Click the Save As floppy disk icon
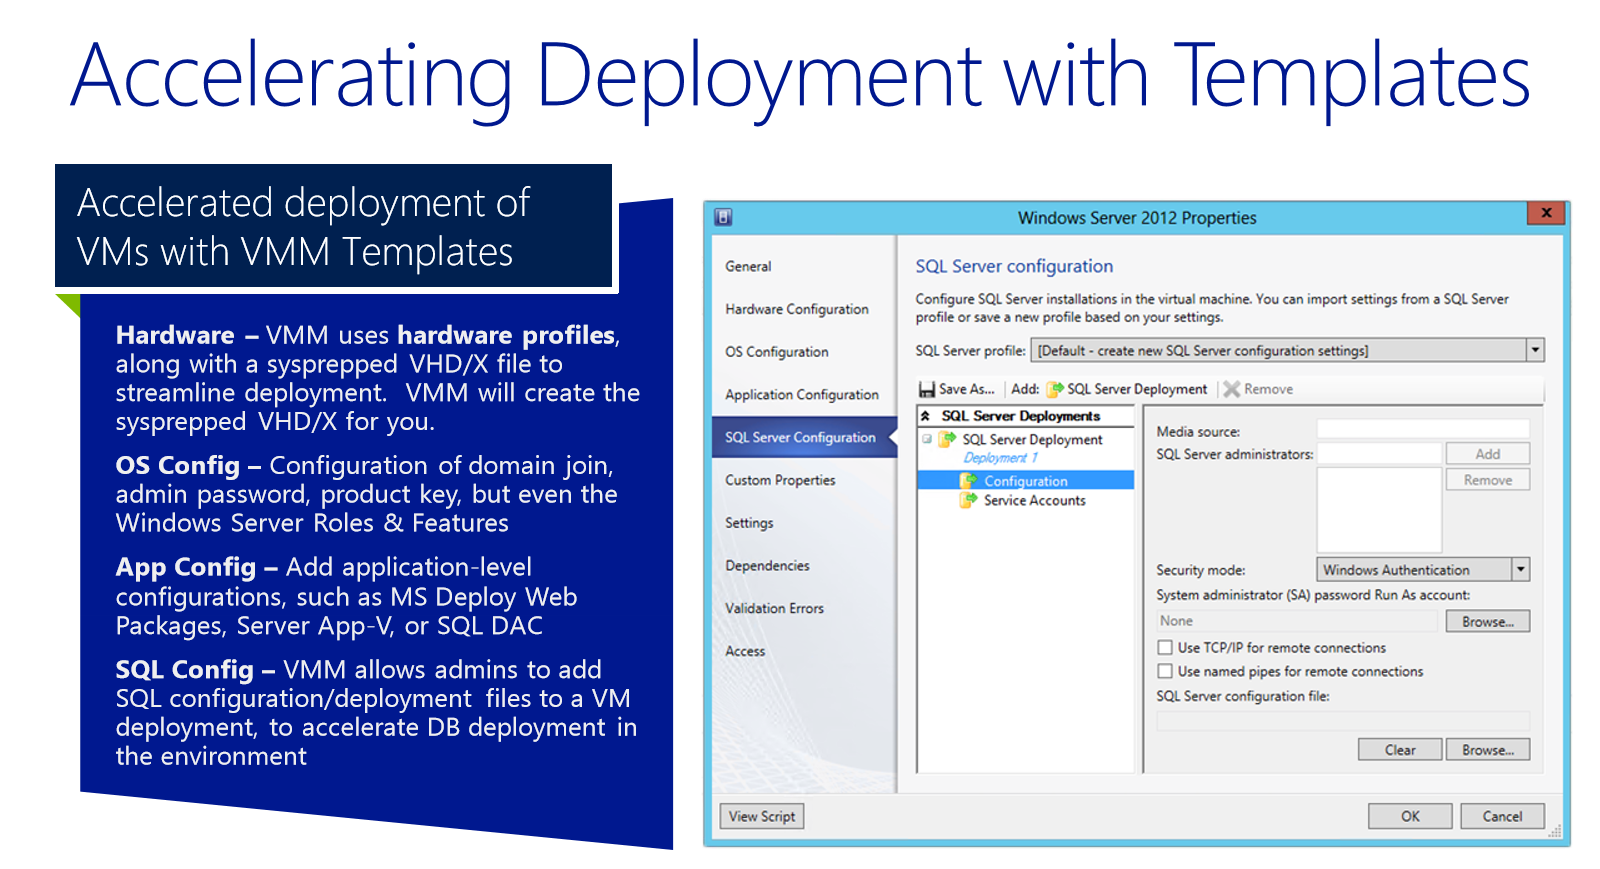 pyautogui.click(x=927, y=389)
